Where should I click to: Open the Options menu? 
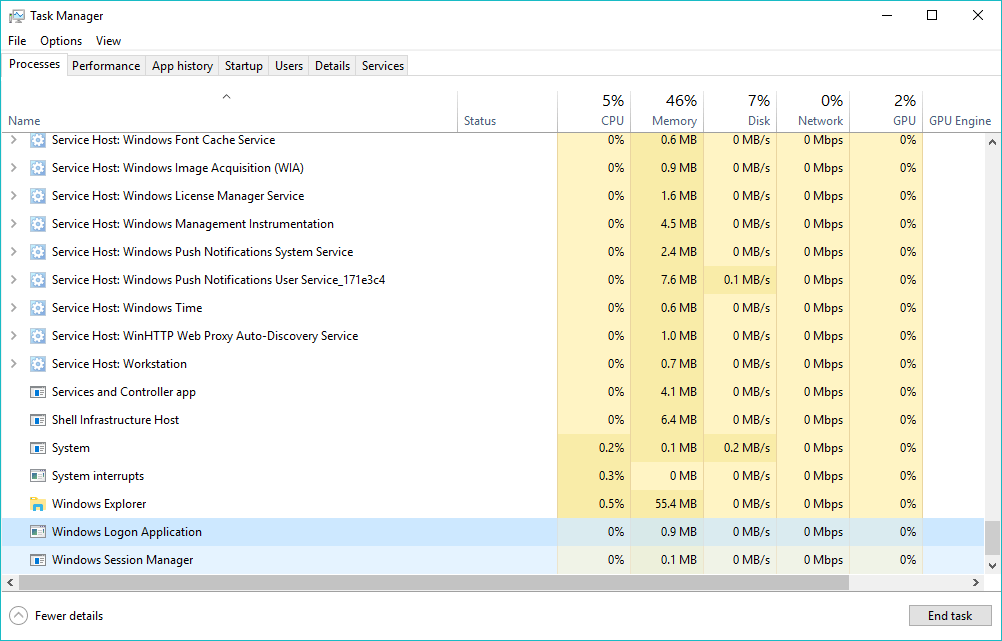[x=61, y=41]
